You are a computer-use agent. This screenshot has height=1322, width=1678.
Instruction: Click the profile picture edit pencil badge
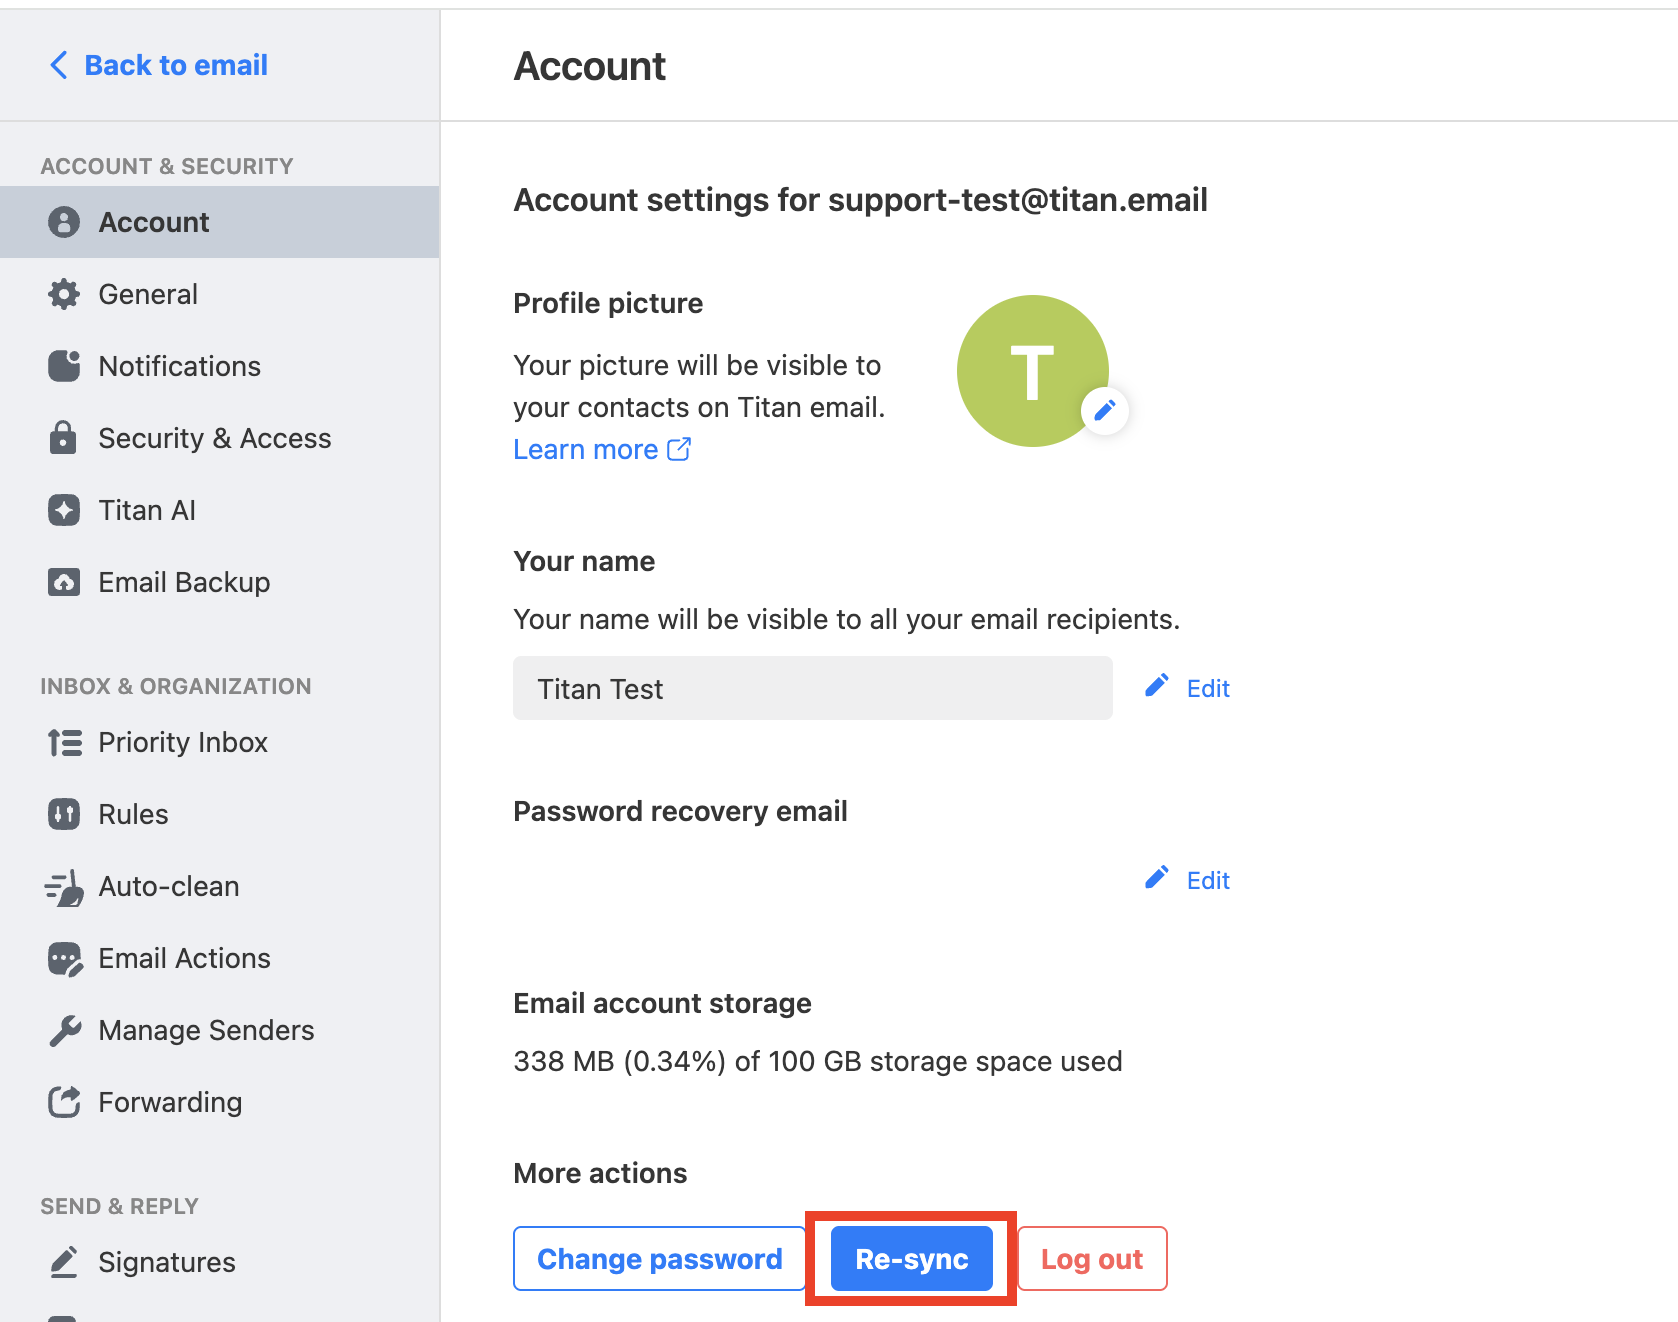point(1105,410)
